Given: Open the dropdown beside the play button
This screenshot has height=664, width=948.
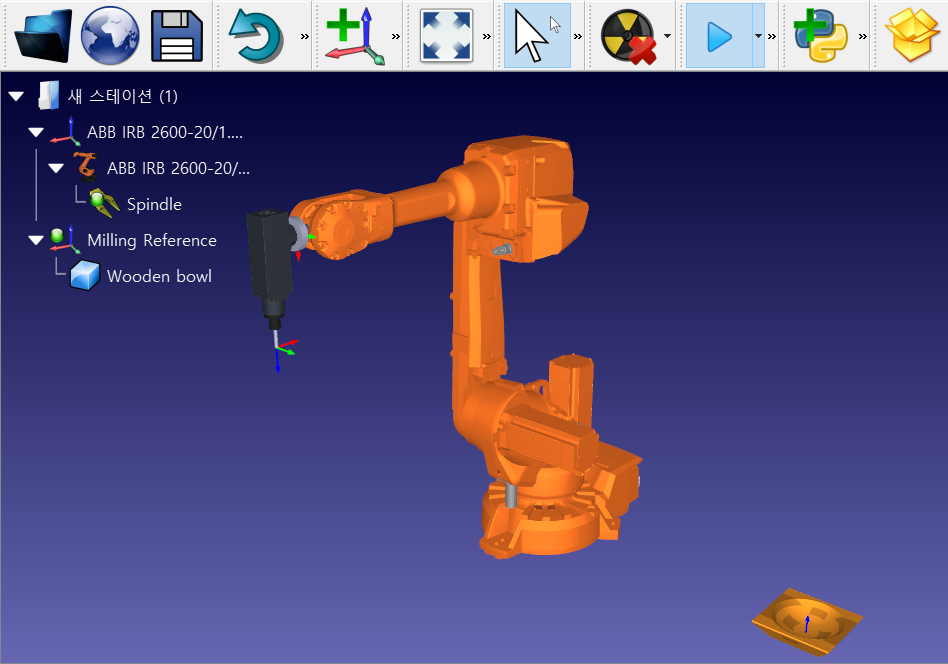Looking at the screenshot, I should point(758,36).
